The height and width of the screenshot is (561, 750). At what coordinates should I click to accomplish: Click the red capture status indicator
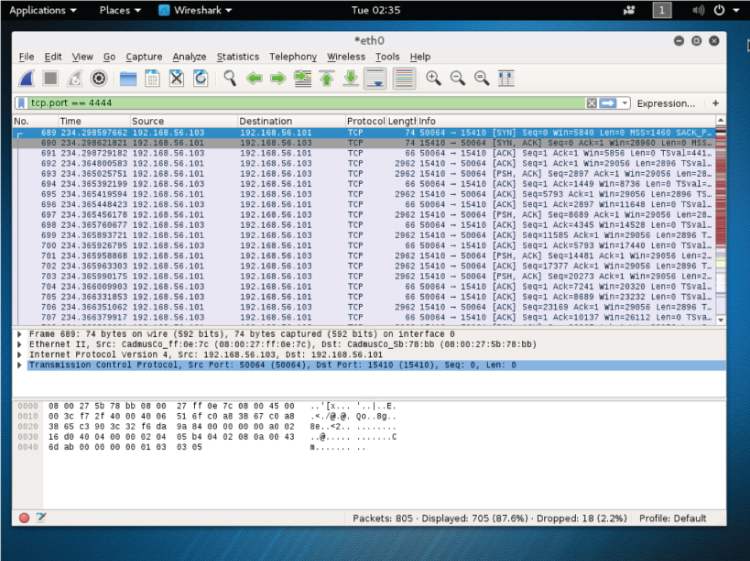(24, 517)
